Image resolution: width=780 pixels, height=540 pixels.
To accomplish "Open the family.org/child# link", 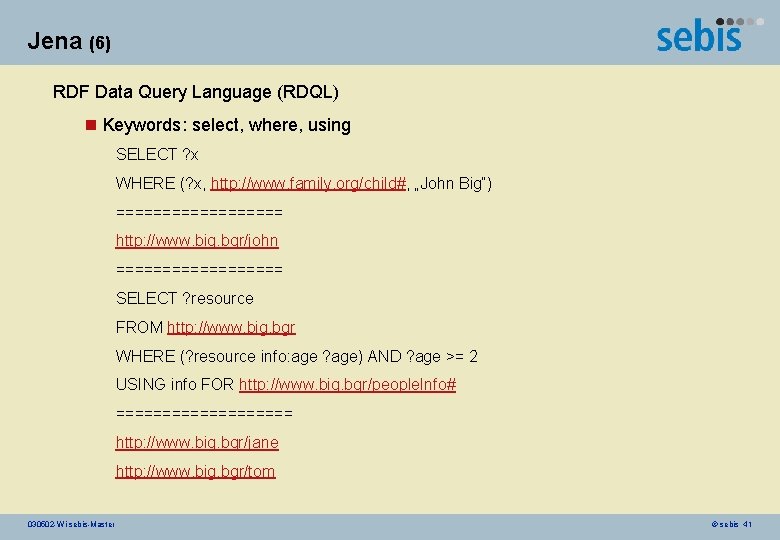I will (x=308, y=183).
